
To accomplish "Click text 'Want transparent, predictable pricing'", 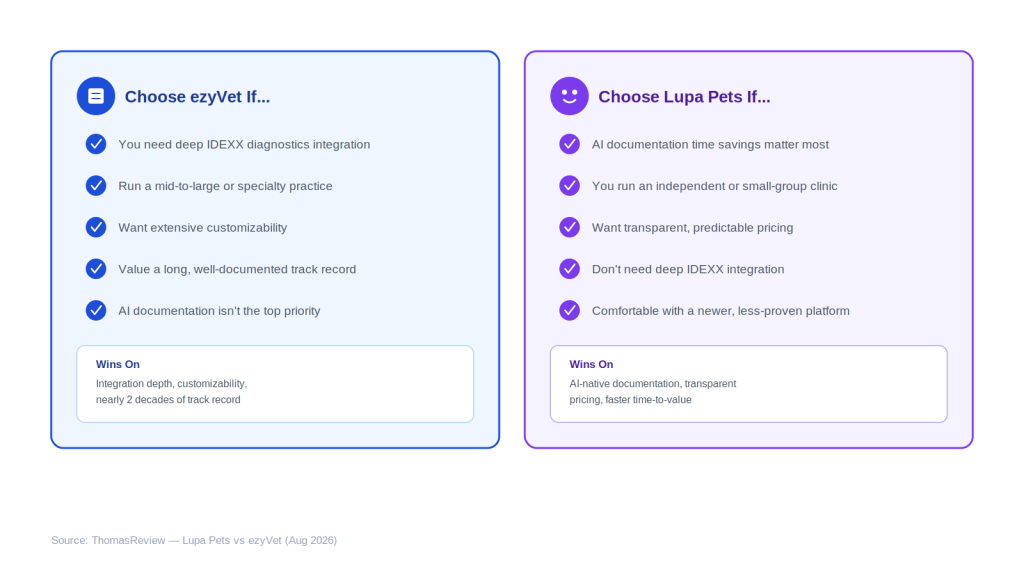I will (x=692, y=228).
